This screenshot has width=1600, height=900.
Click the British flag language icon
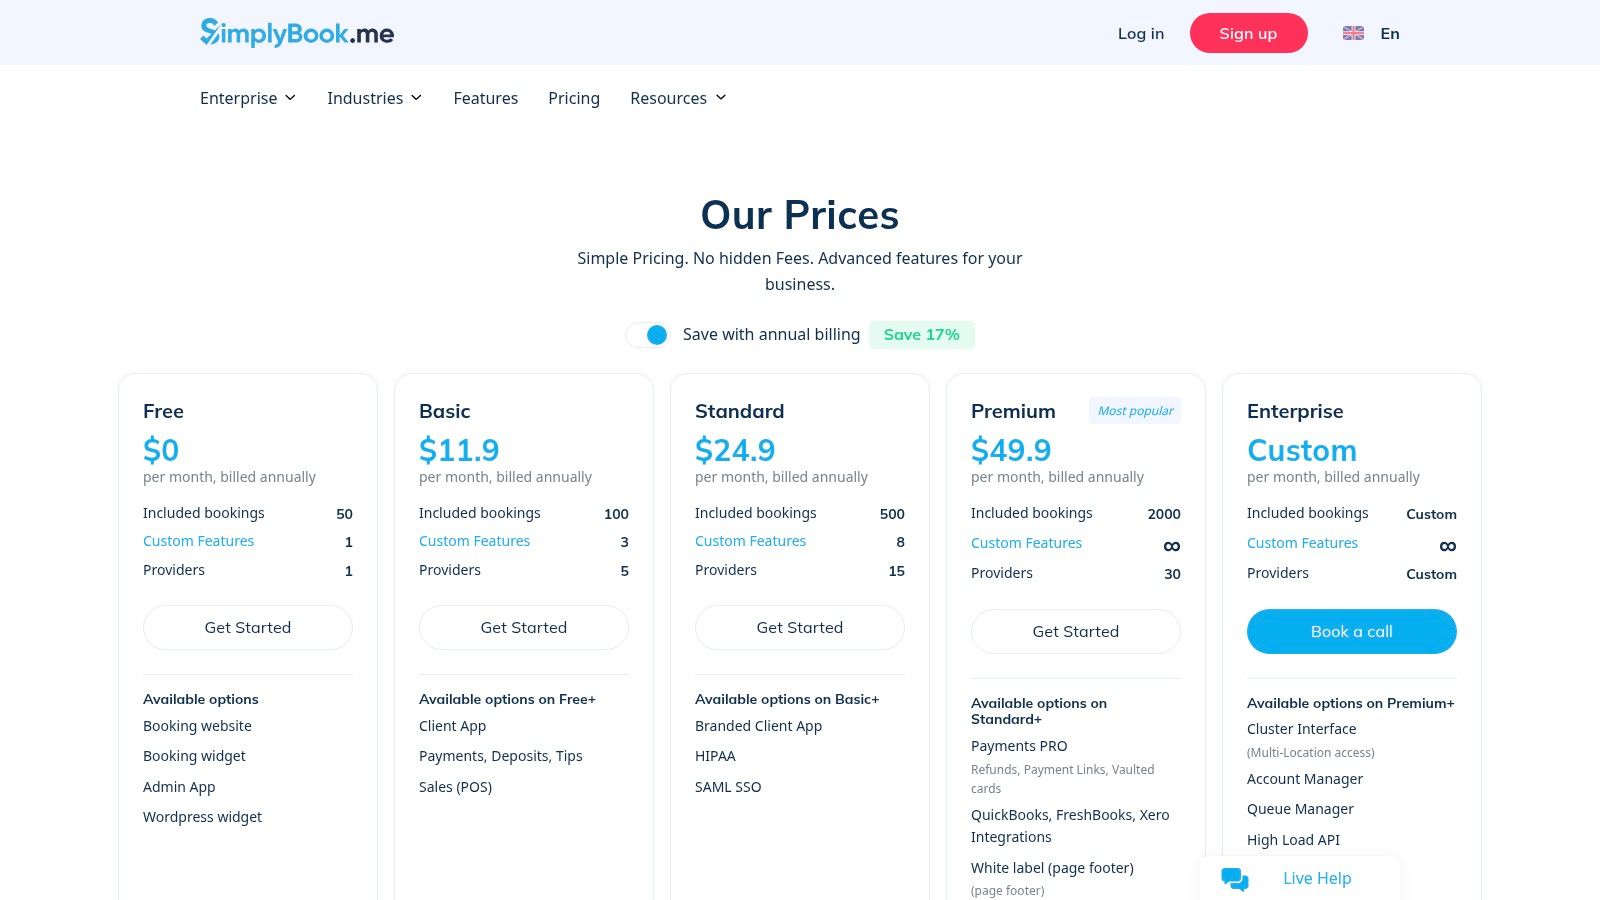tap(1353, 32)
